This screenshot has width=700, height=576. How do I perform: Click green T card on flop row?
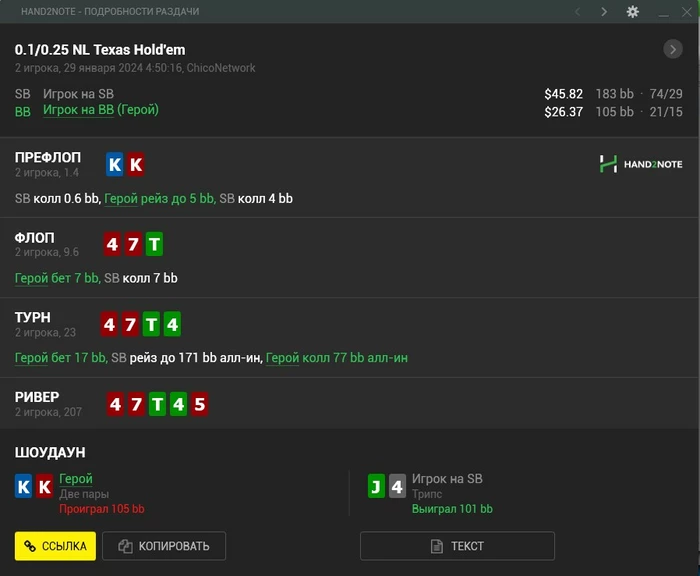point(154,244)
